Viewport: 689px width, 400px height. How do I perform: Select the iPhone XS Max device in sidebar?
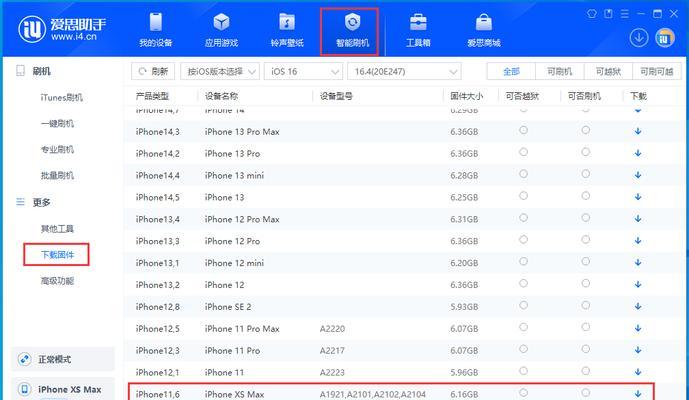[x=63, y=389]
